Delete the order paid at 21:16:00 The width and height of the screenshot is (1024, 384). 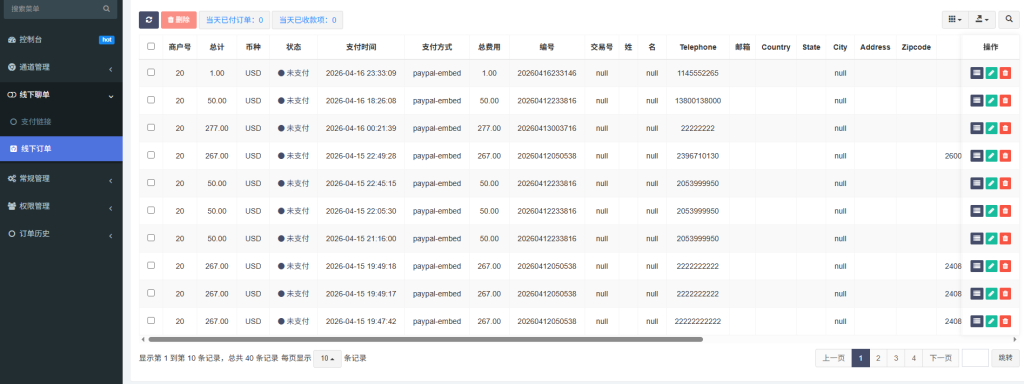[x=1005, y=238]
